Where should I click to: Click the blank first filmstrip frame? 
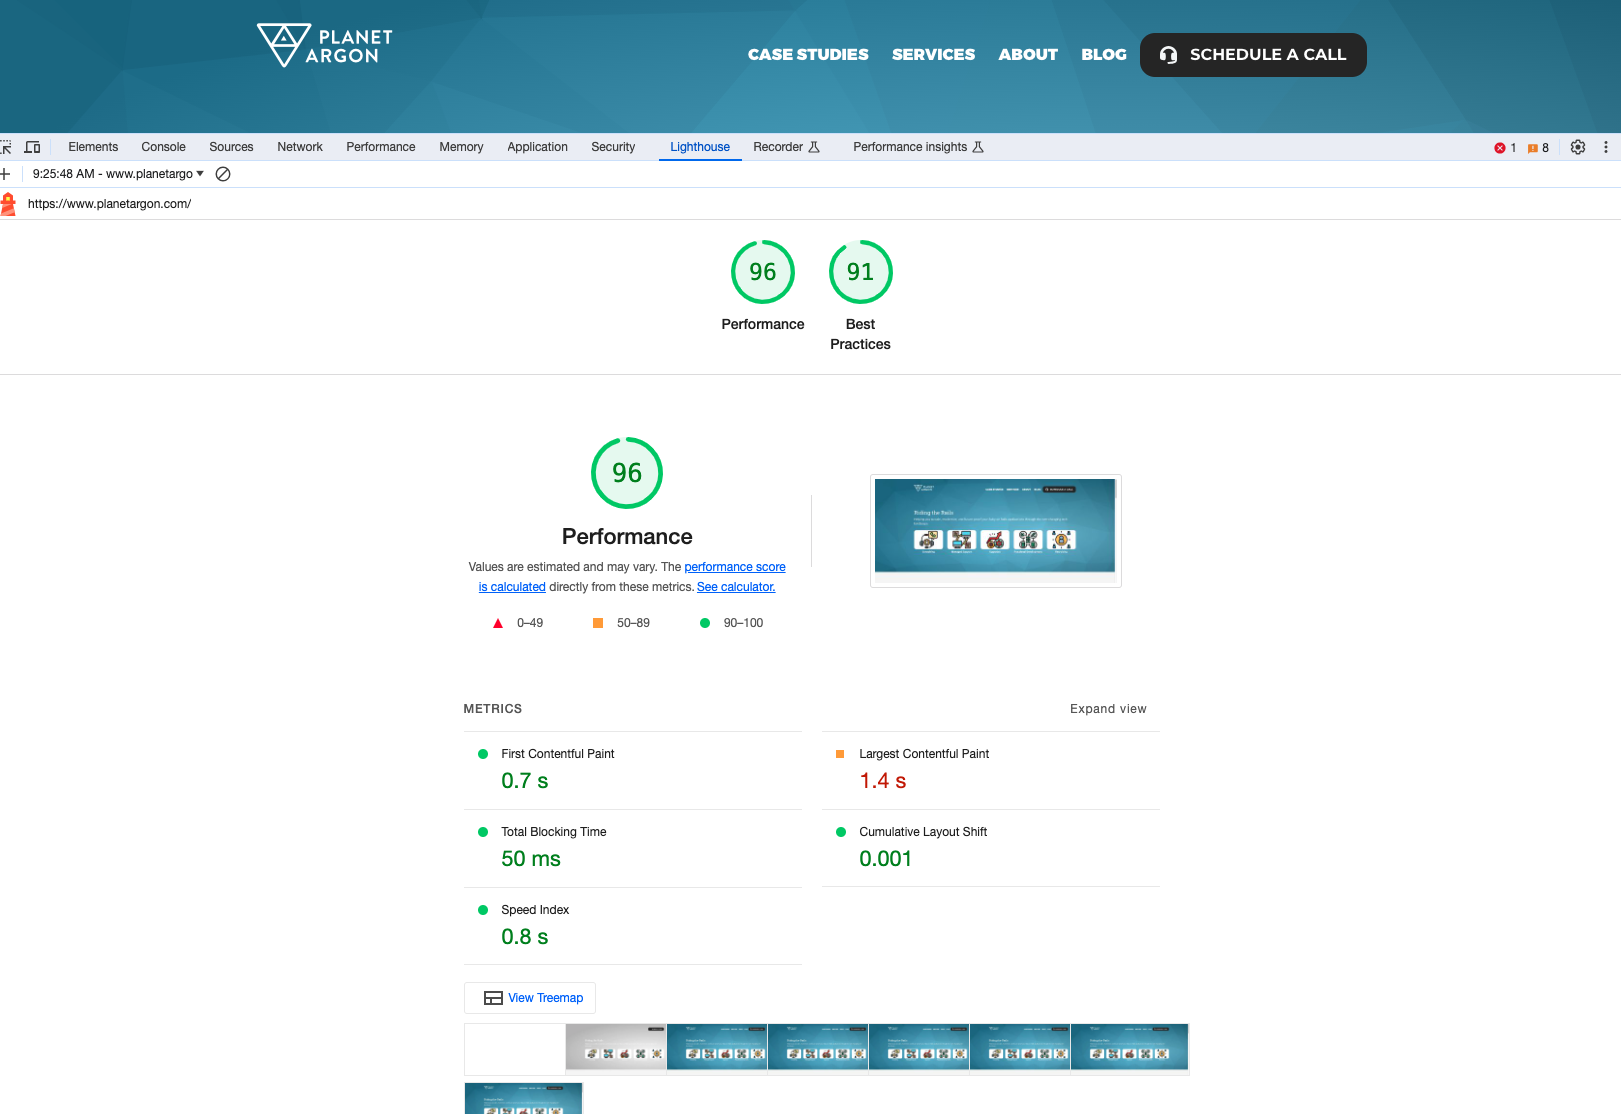515,1047
